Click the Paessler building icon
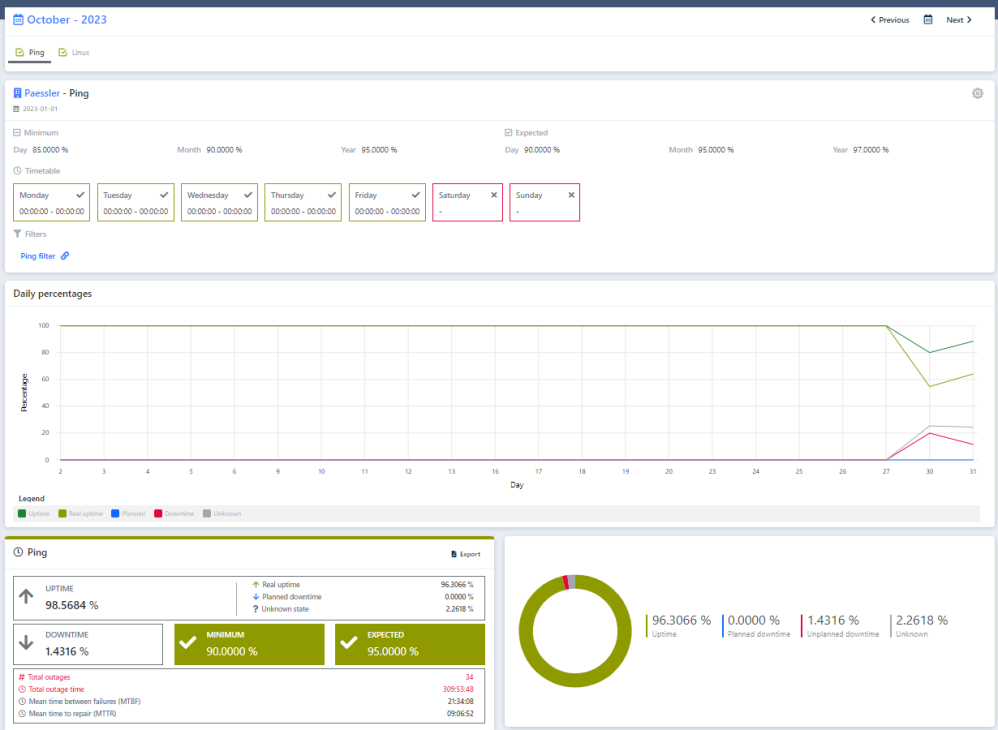Screen dimensions: 998x730 [x=17, y=93]
